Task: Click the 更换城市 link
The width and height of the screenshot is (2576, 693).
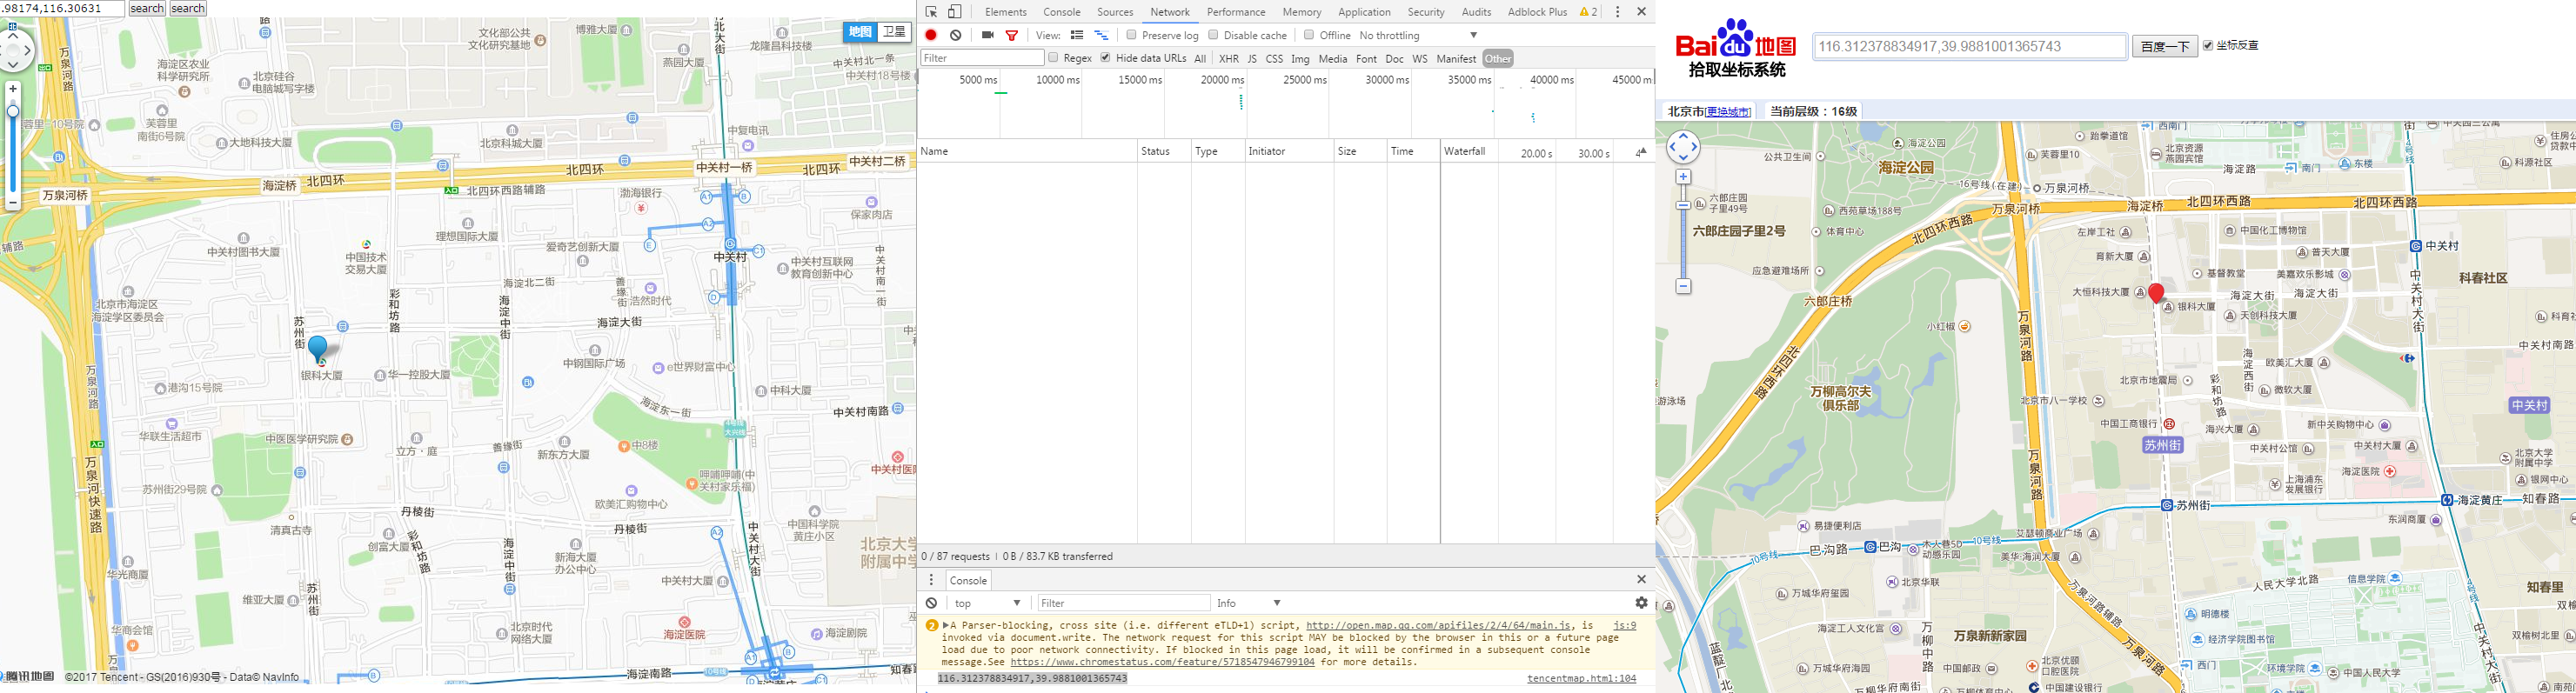Action: coord(1728,112)
